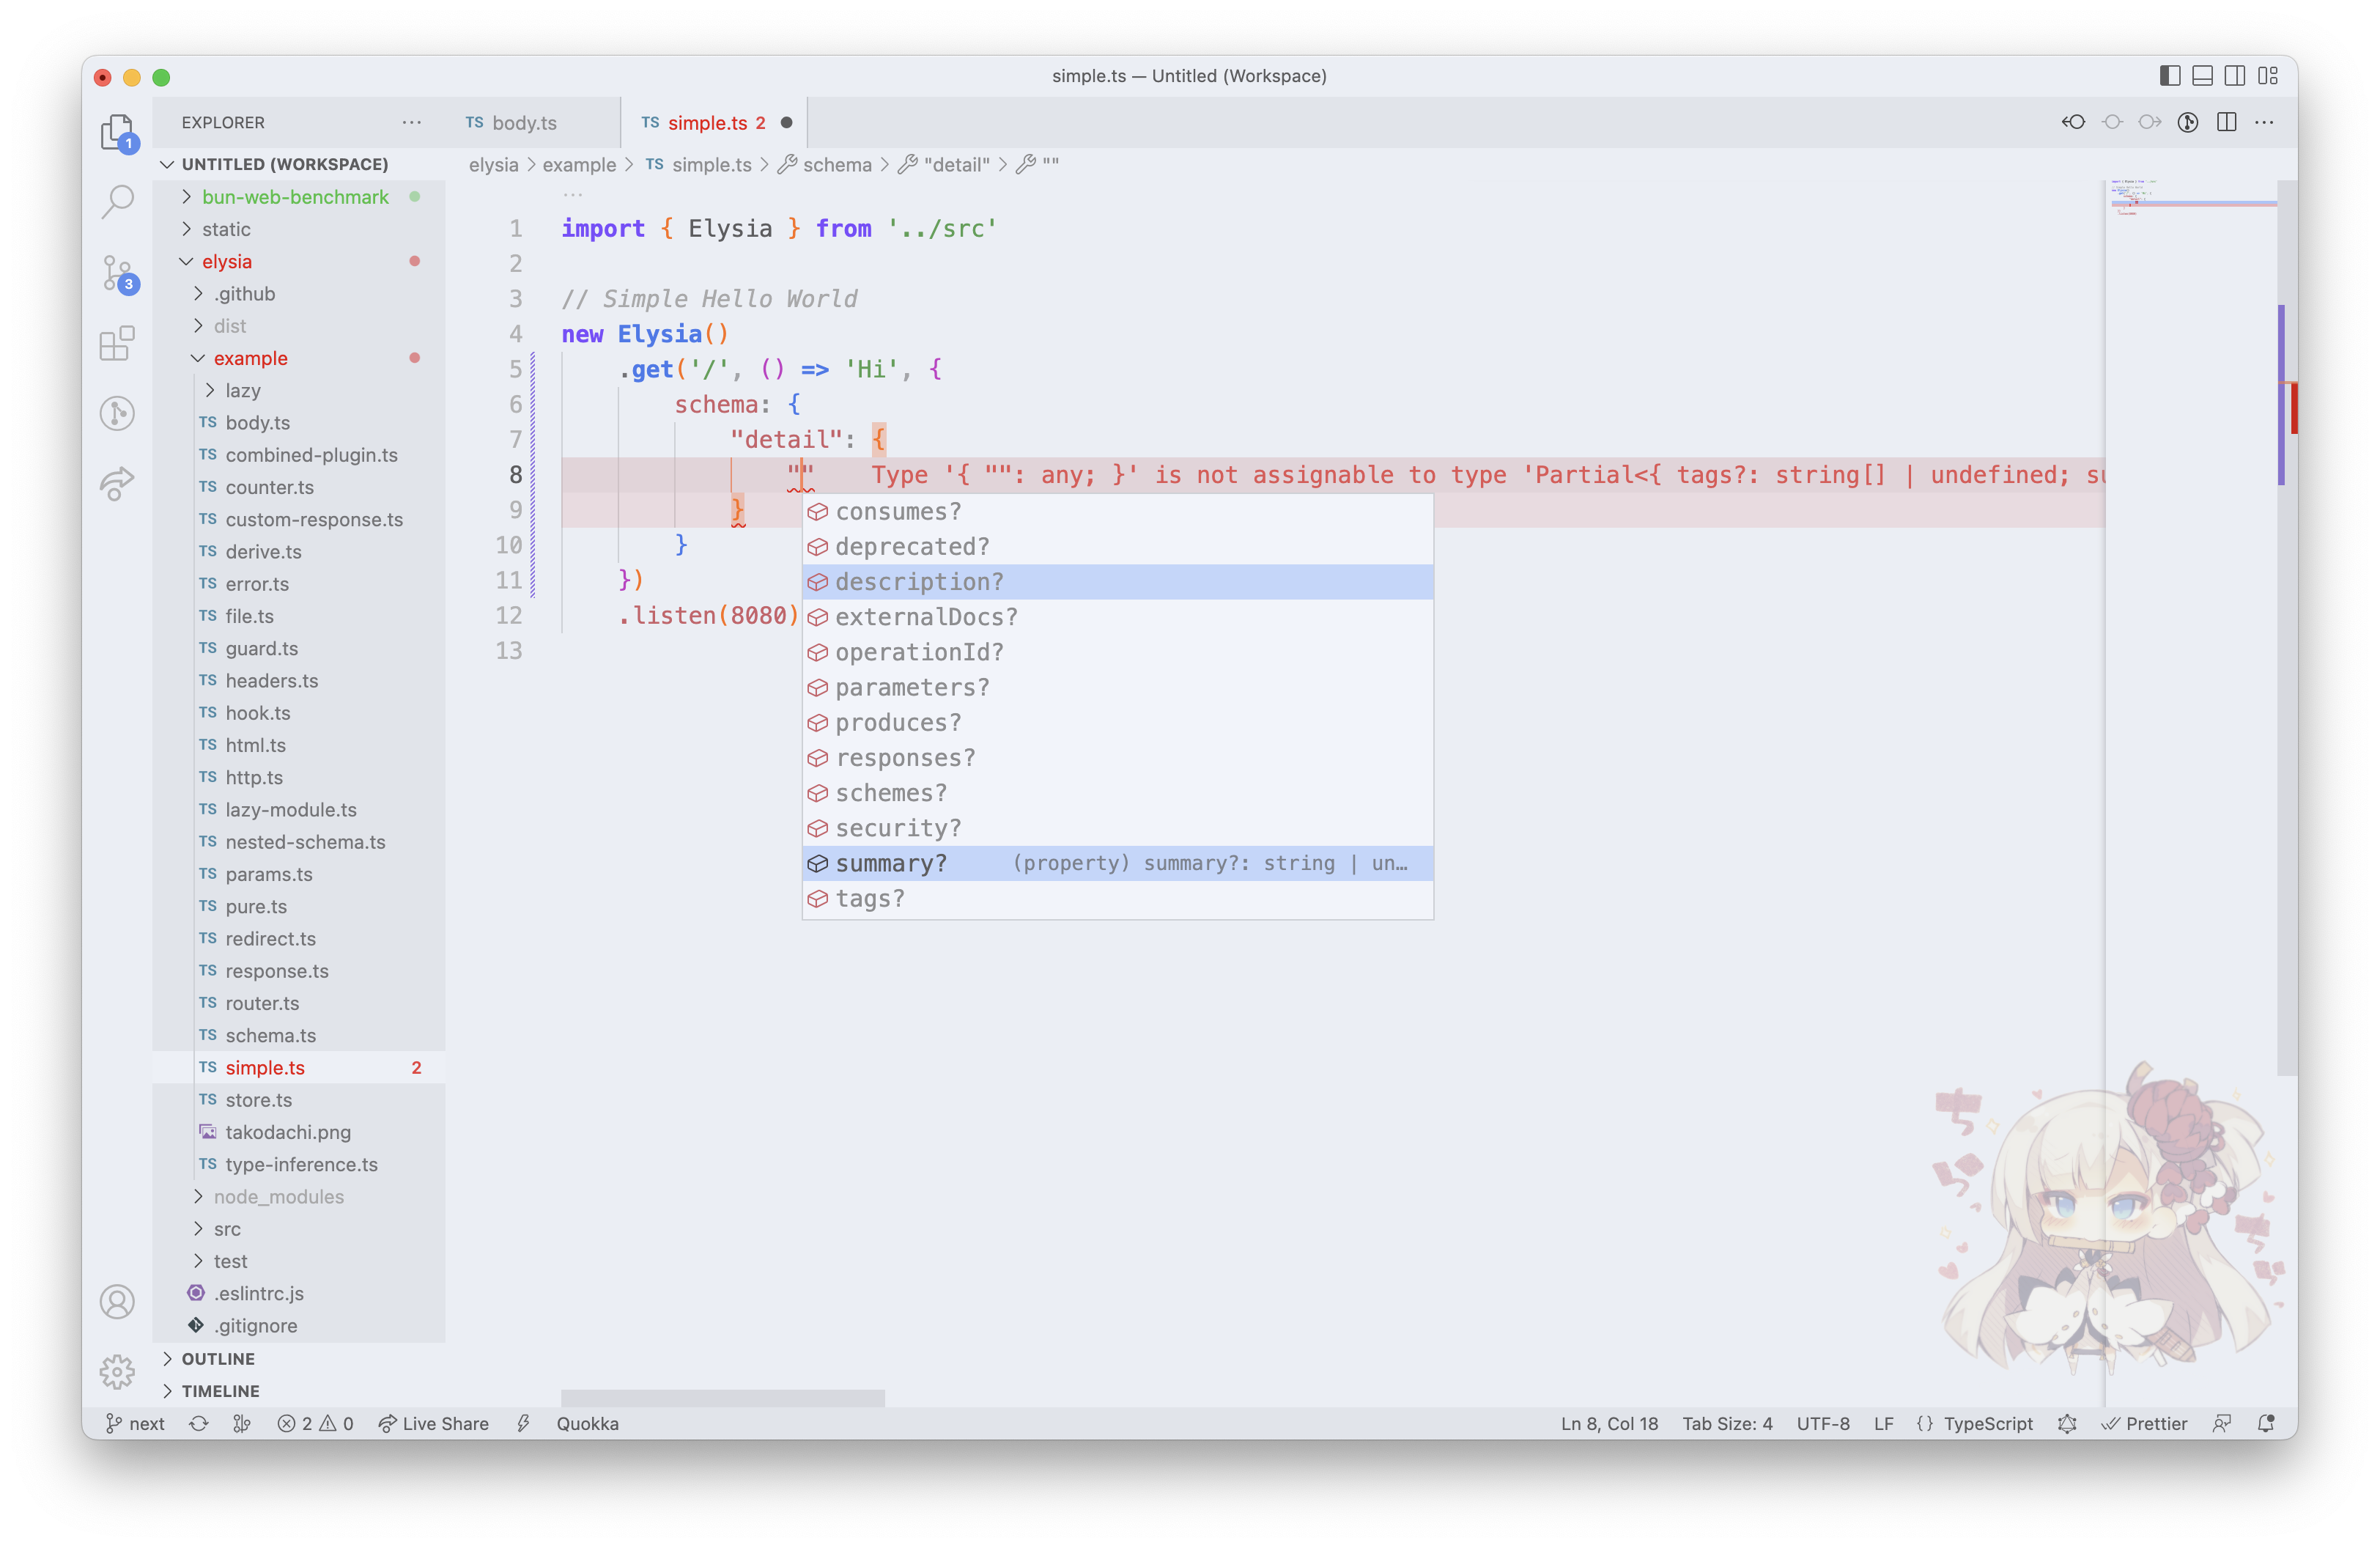Click Quokka in status bar

point(587,1423)
